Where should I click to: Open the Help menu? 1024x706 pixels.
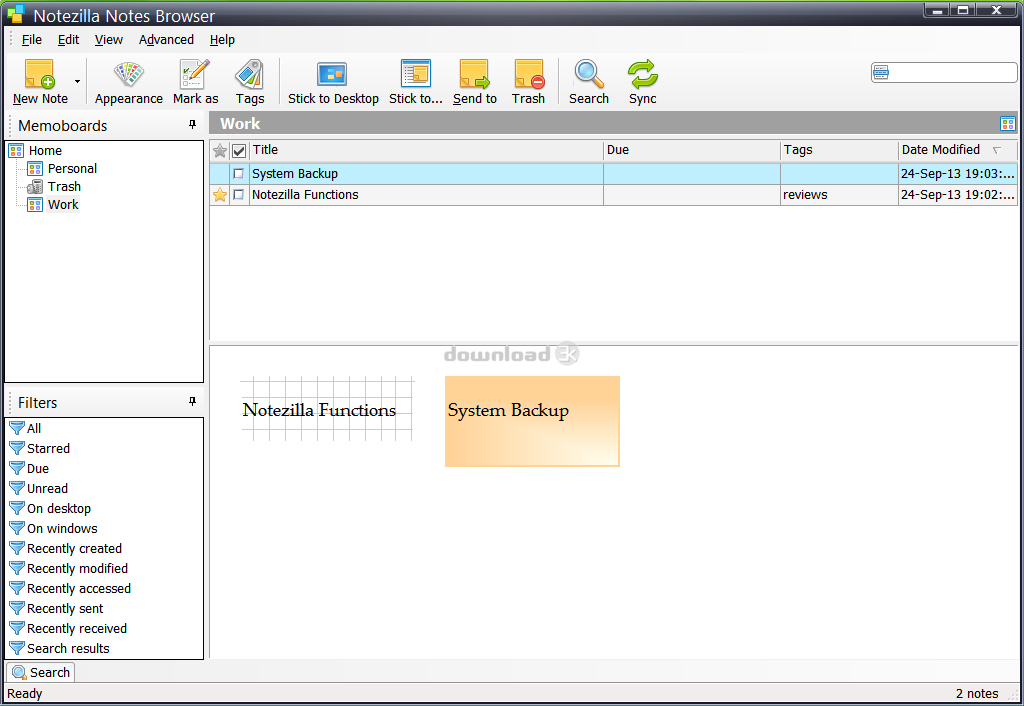(222, 40)
